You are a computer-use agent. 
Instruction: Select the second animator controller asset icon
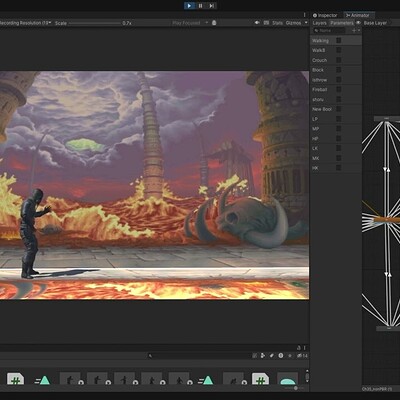tap(206, 380)
